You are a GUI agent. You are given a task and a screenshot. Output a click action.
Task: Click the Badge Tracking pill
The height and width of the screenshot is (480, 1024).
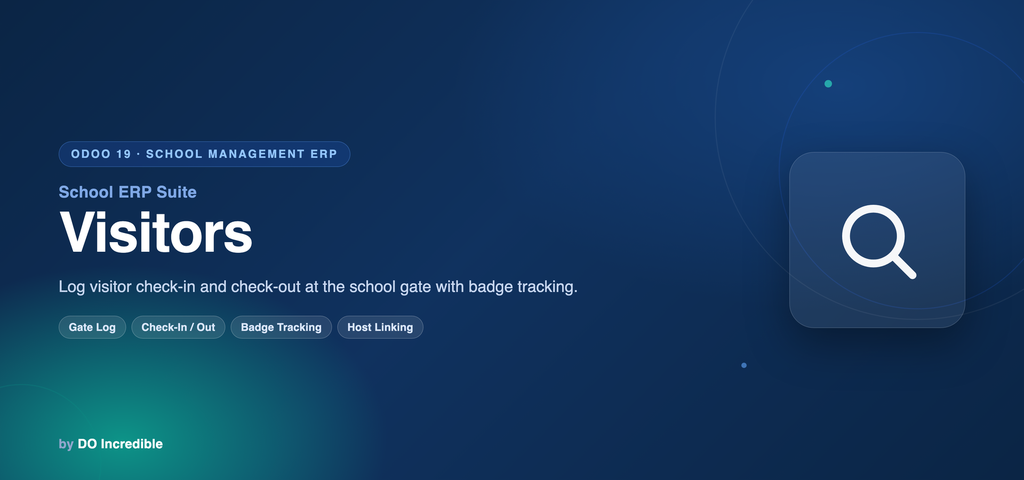tap(281, 327)
